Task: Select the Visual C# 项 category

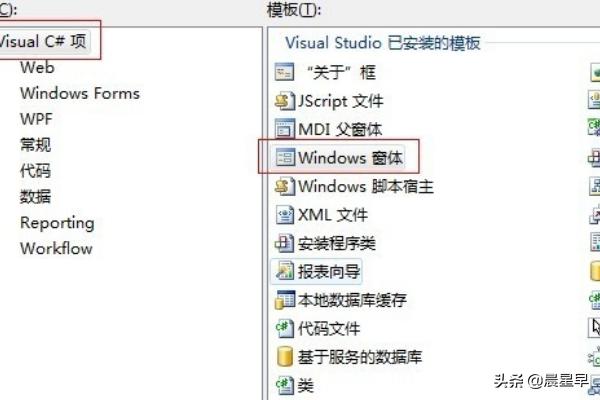Action: point(43,41)
